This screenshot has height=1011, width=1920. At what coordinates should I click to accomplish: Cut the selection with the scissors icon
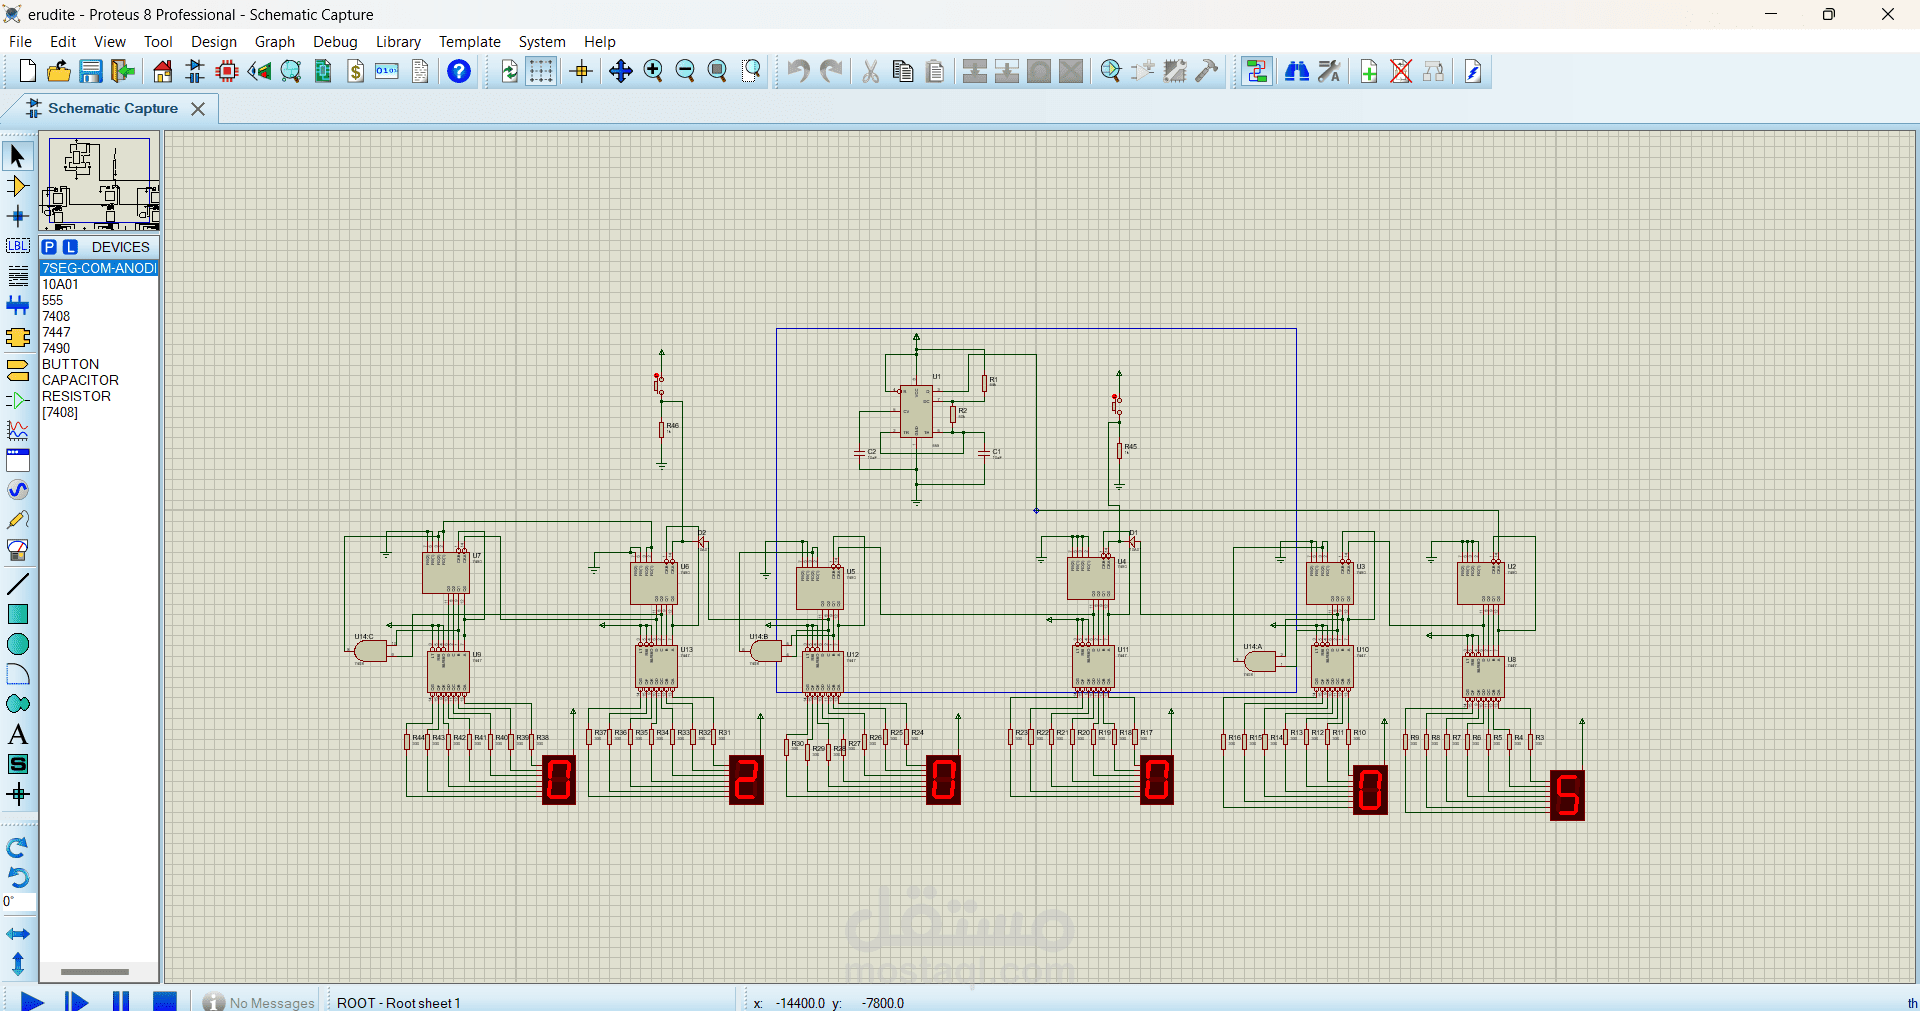(871, 71)
